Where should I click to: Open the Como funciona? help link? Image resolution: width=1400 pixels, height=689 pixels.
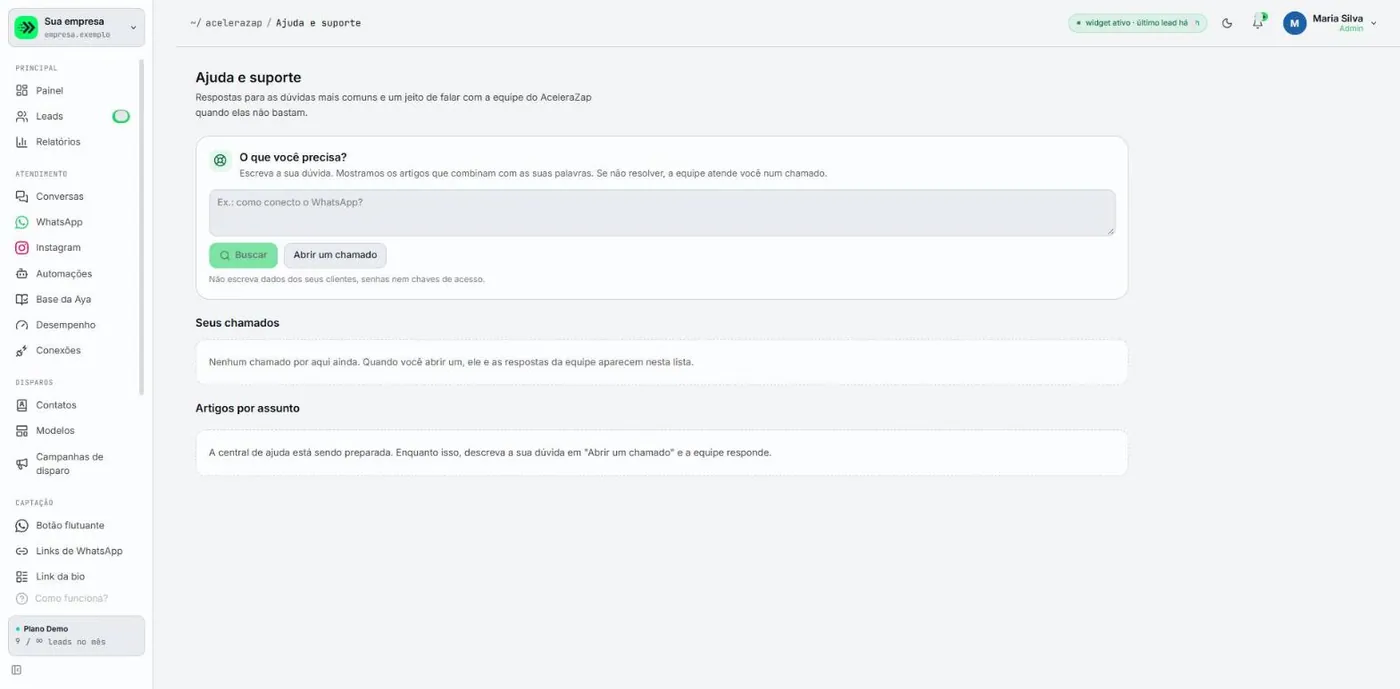[63, 599]
